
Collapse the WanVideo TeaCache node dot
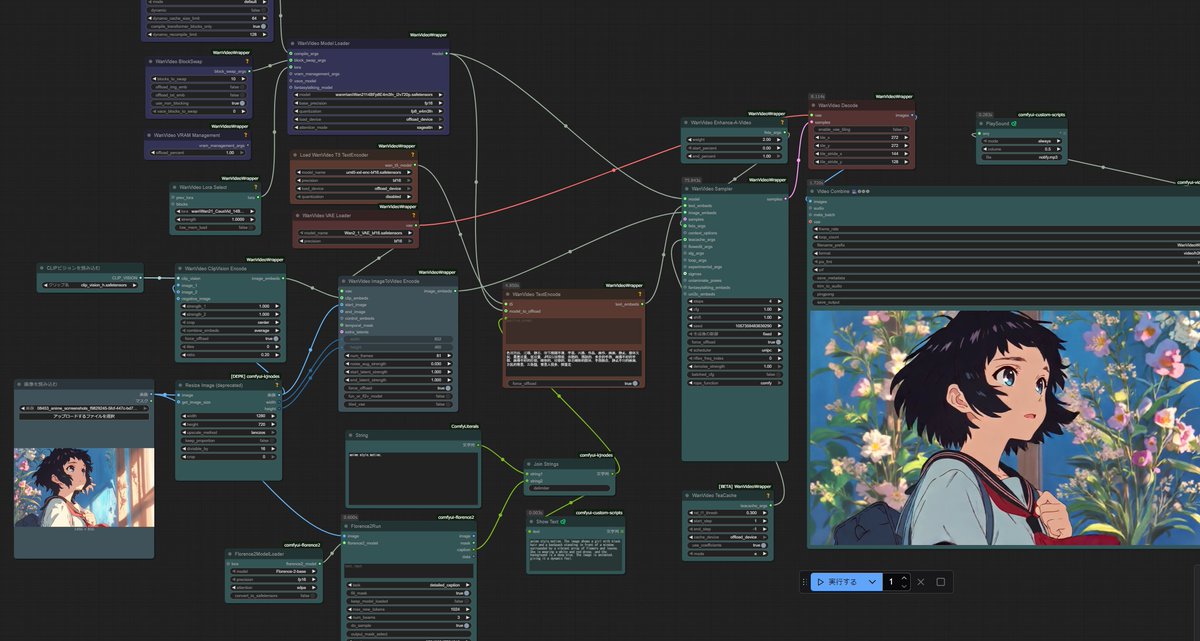click(x=688, y=494)
